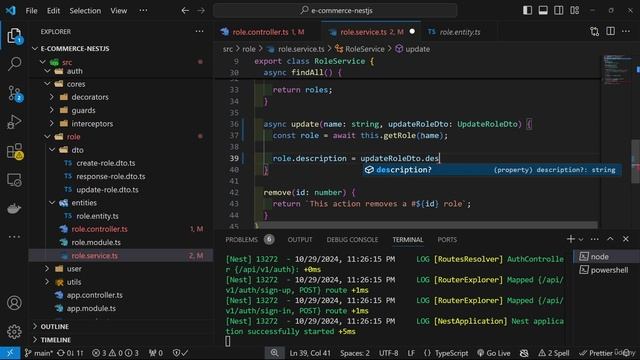The height and width of the screenshot is (360, 640).
Task: Open the Extensions view
Action: [x=14, y=151]
